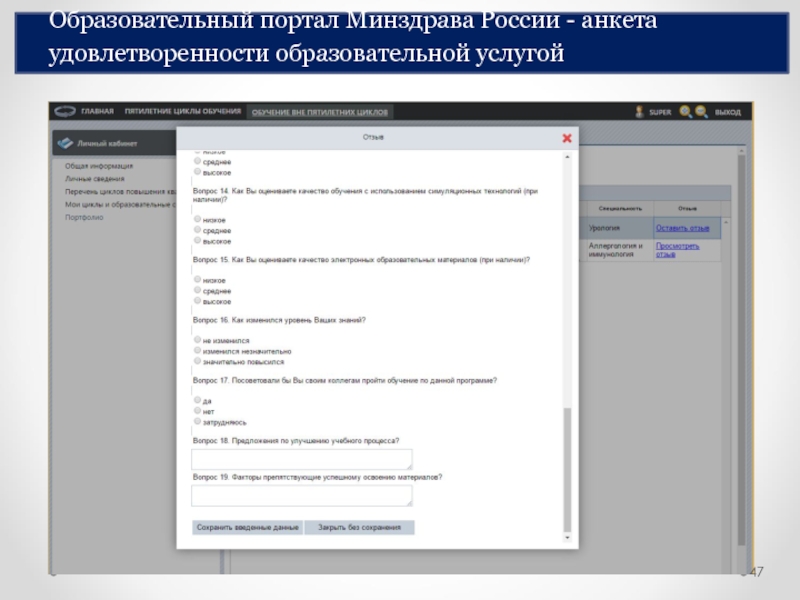This screenshot has height=600, width=800.
Task: Click the portal logo icon in the top-left
Action: (x=66, y=112)
